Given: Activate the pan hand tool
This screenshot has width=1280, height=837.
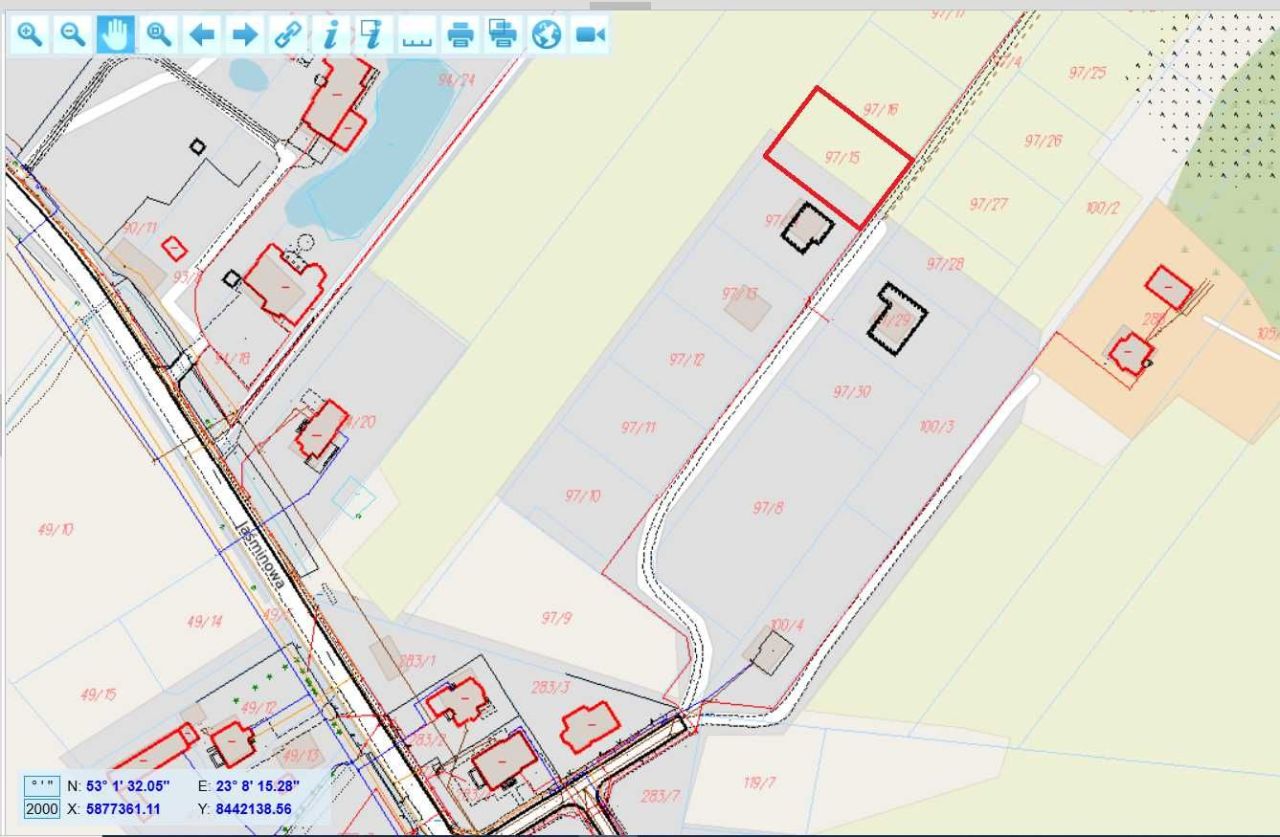Looking at the screenshot, I should (115, 35).
